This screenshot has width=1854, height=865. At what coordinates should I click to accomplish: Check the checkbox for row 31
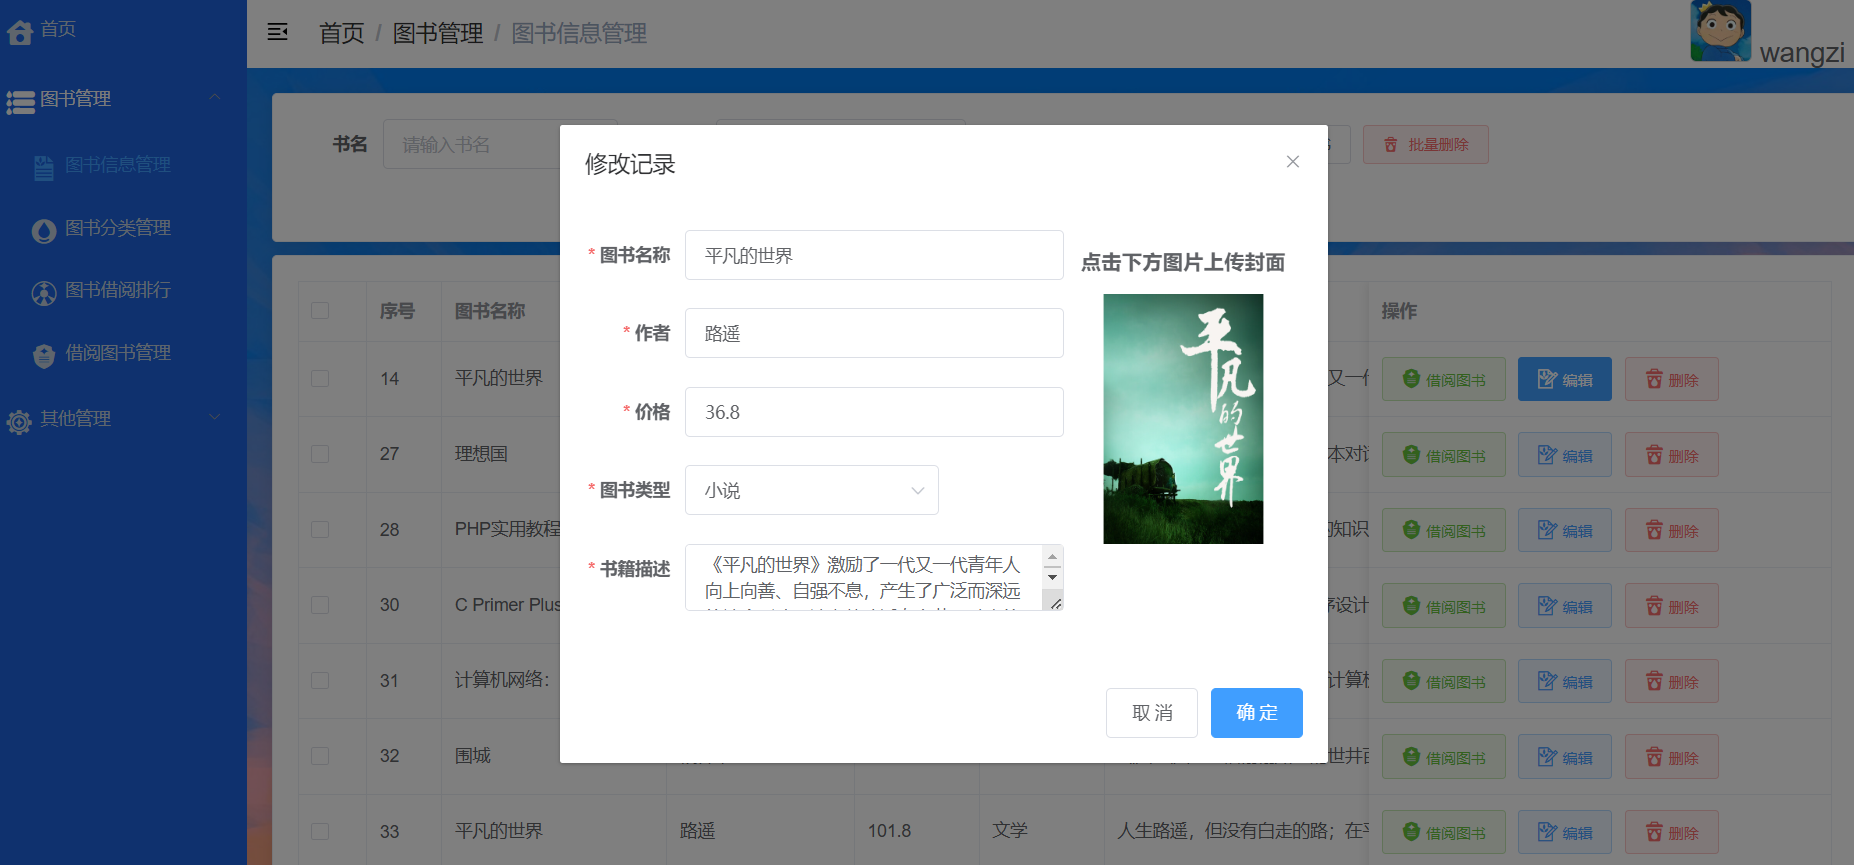pos(320,681)
